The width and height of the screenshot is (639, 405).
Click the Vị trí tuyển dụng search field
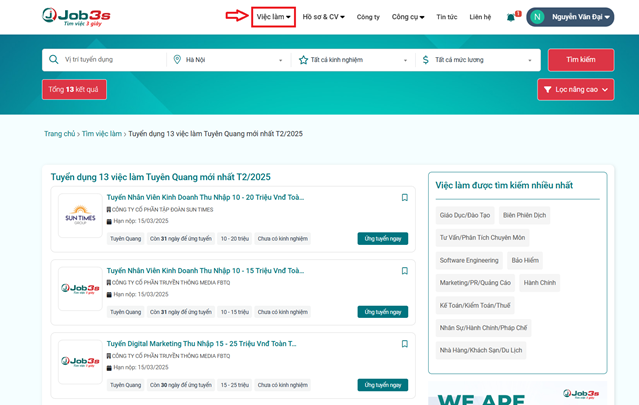[x=110, y=60]
